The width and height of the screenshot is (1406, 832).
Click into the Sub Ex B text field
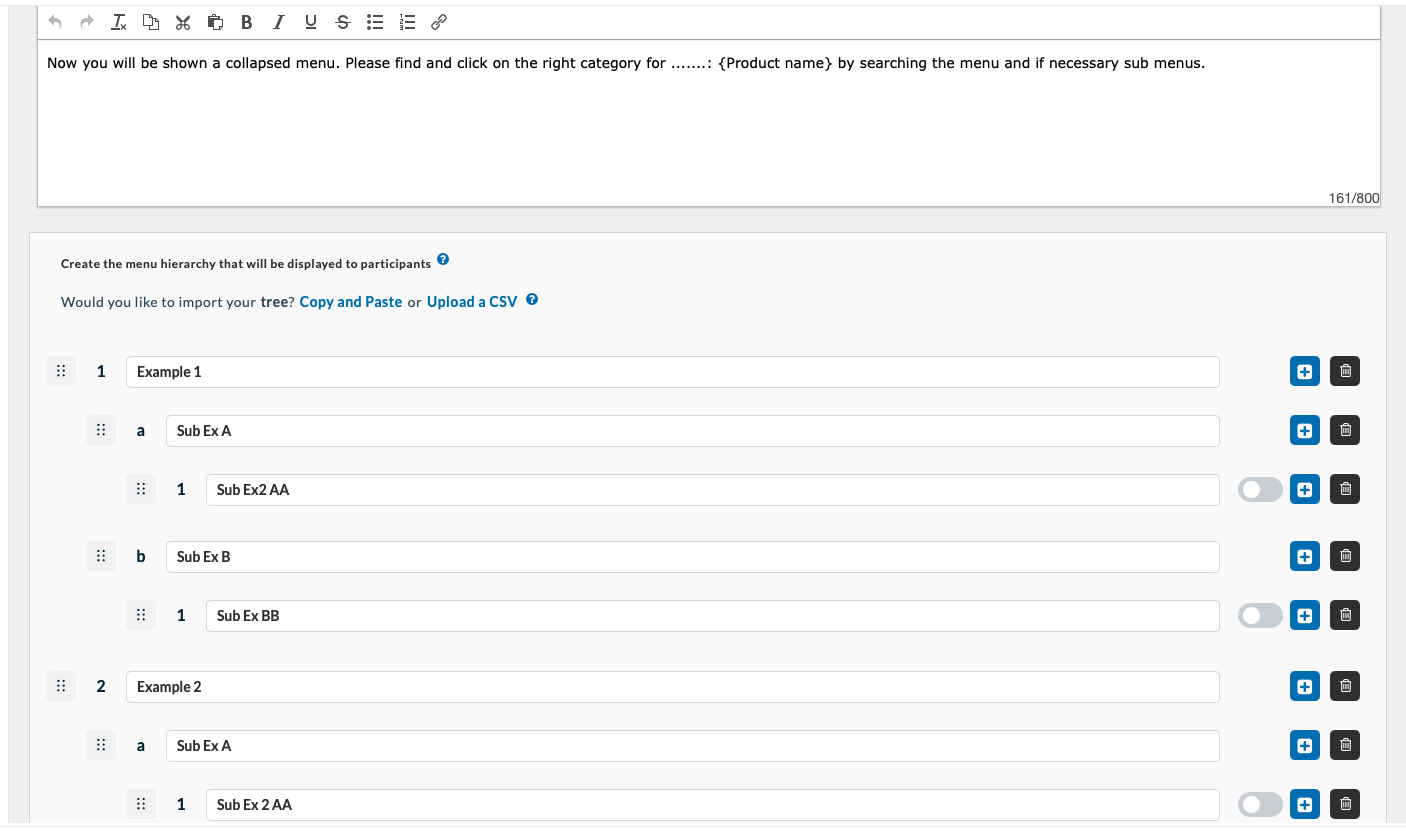click(692, 557)
